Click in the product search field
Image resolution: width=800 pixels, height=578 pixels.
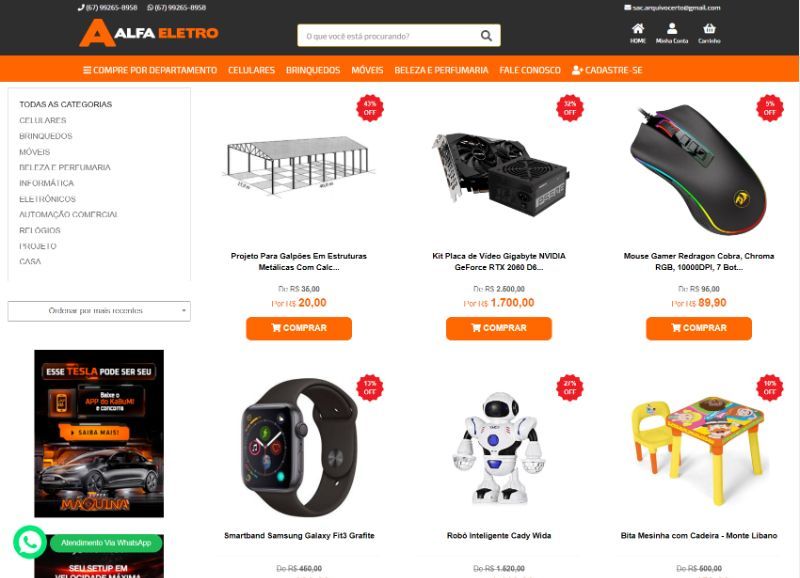pos(388,36)
